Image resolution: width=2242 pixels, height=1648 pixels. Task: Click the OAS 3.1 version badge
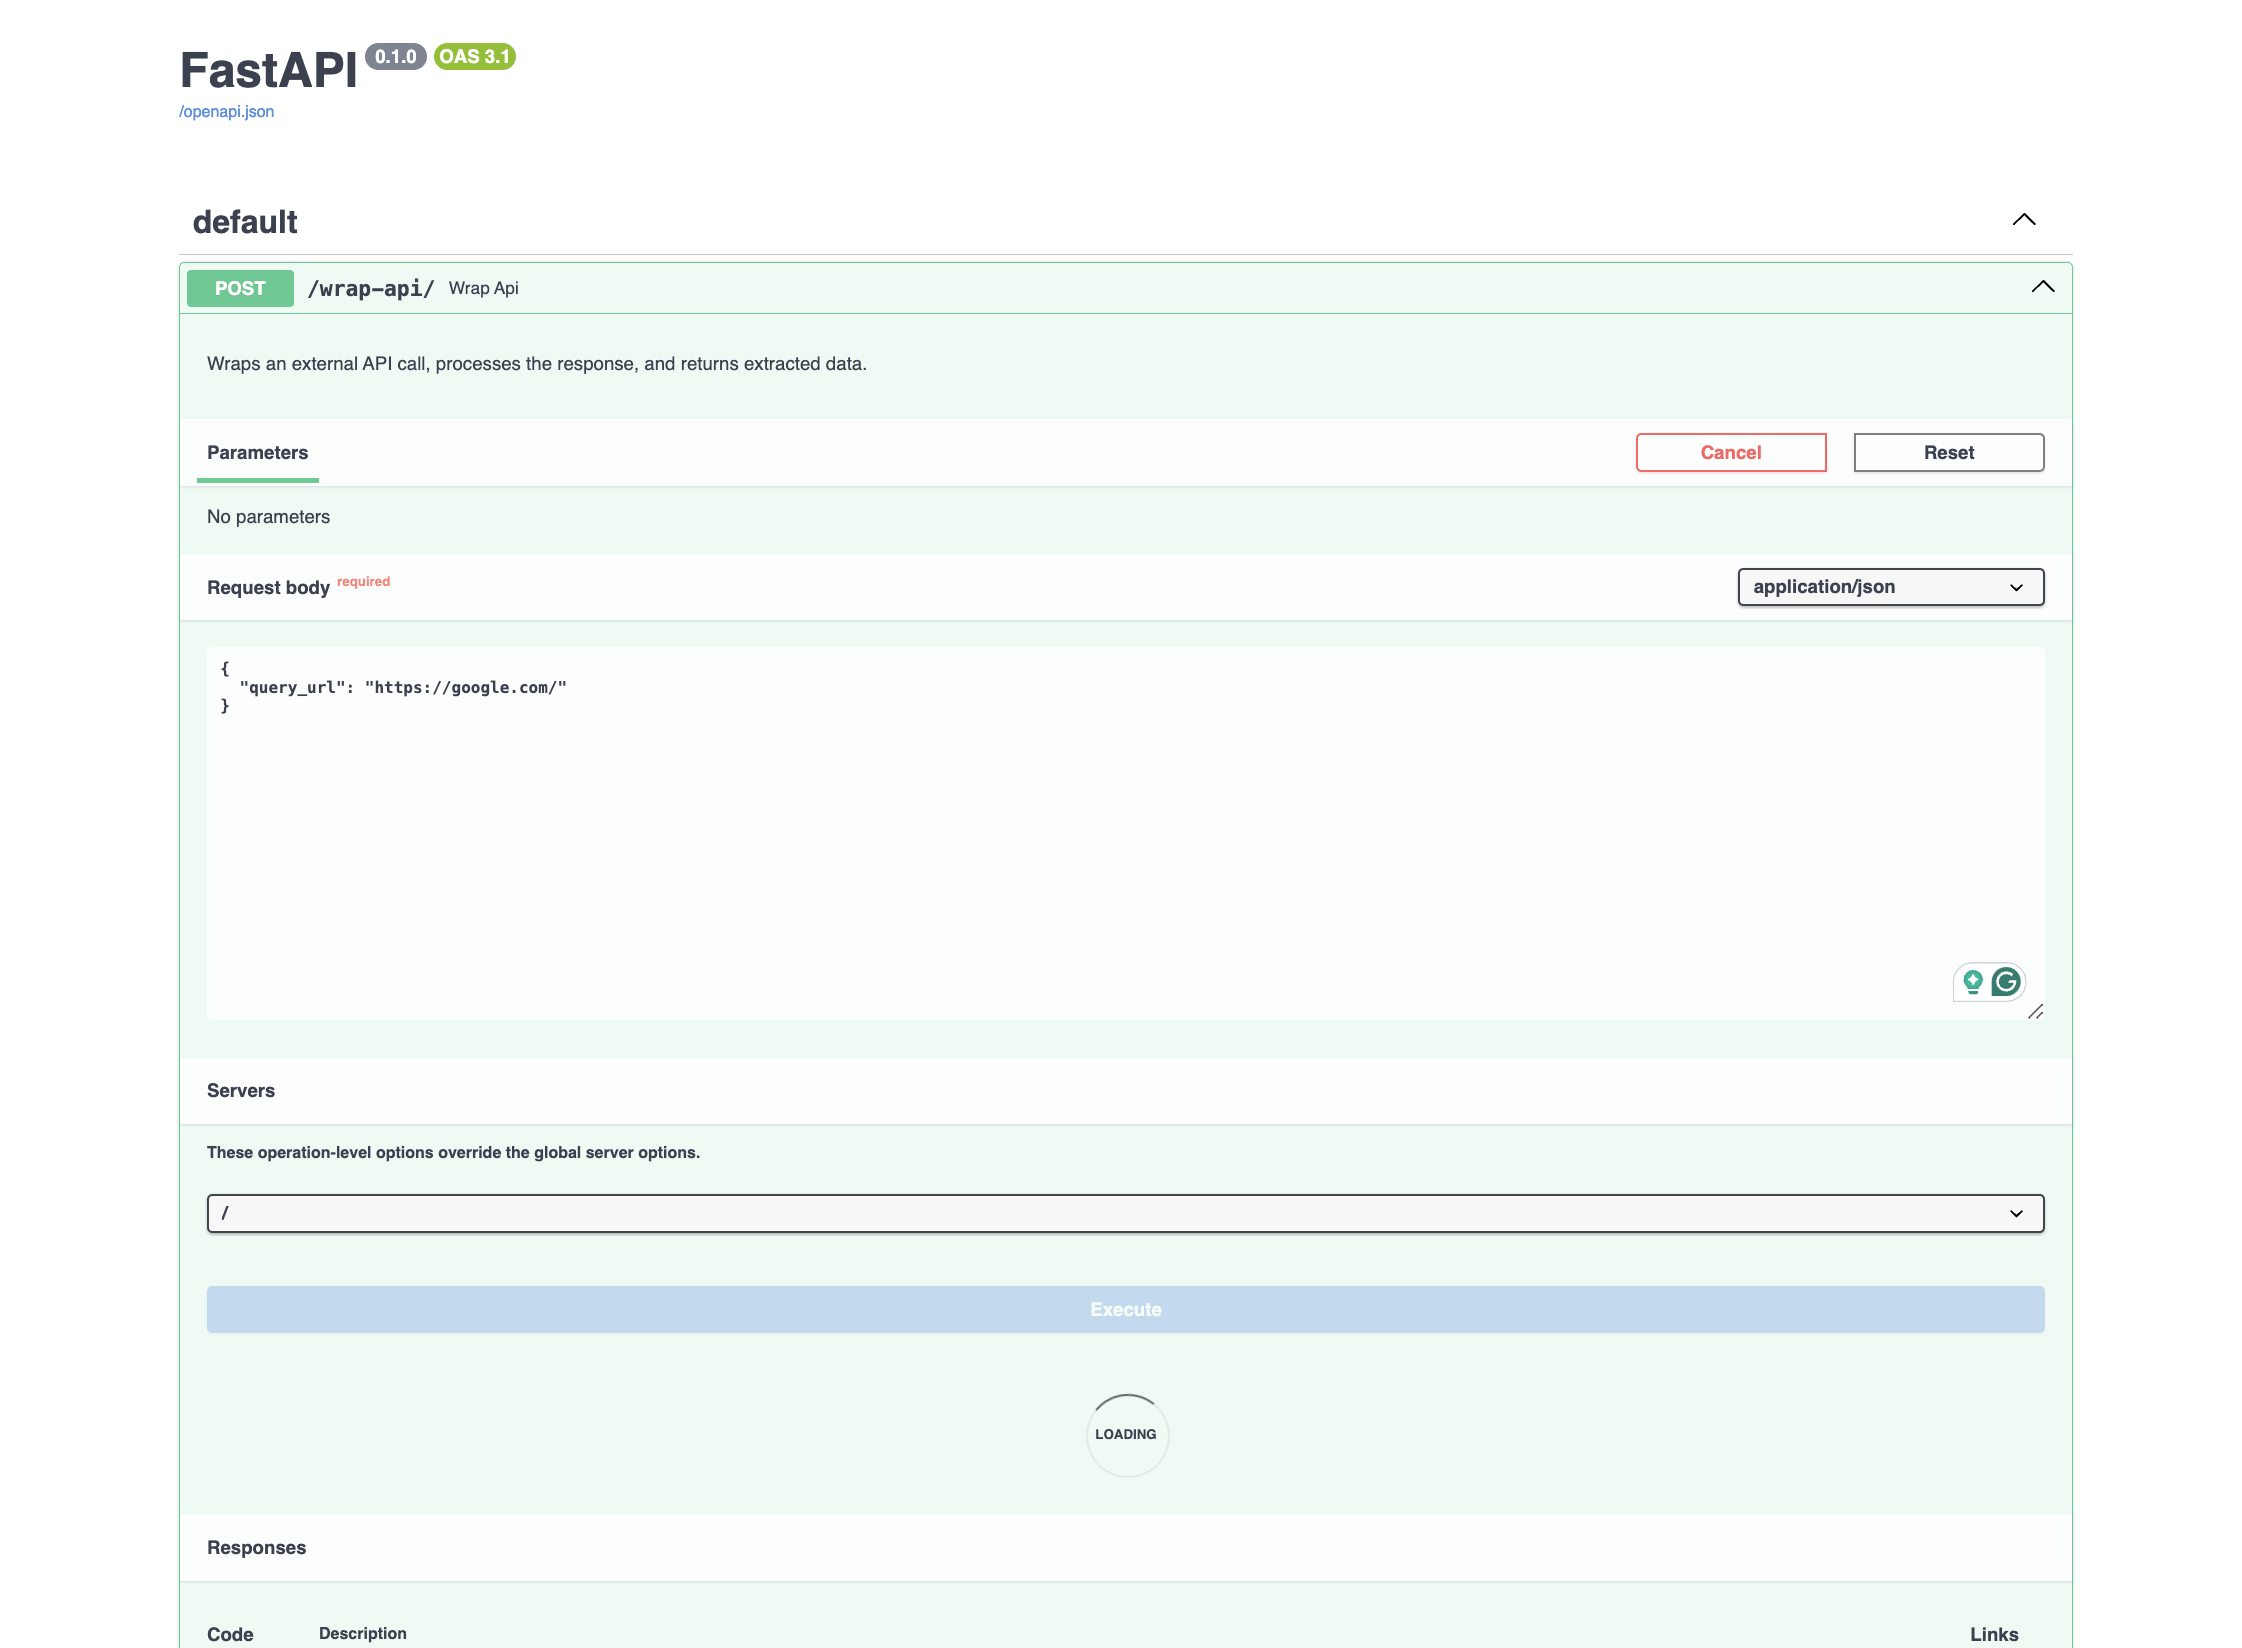(475, 56)
